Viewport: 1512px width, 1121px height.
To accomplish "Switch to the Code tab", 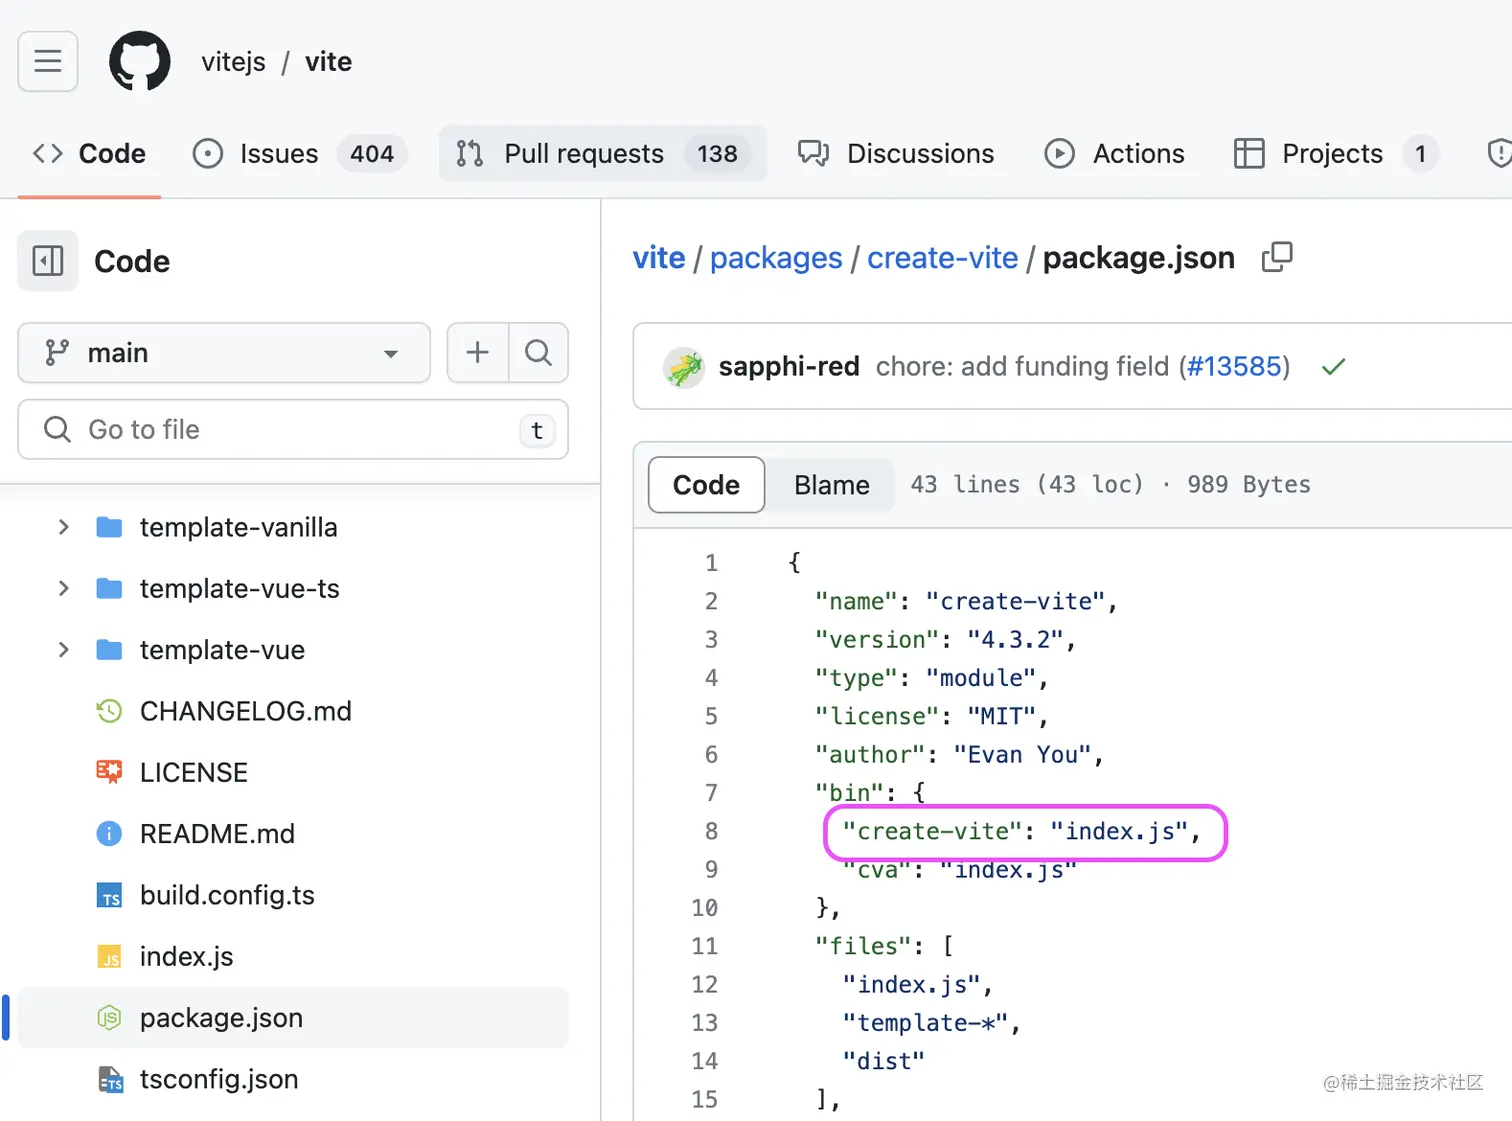I will tap(89, 153).
